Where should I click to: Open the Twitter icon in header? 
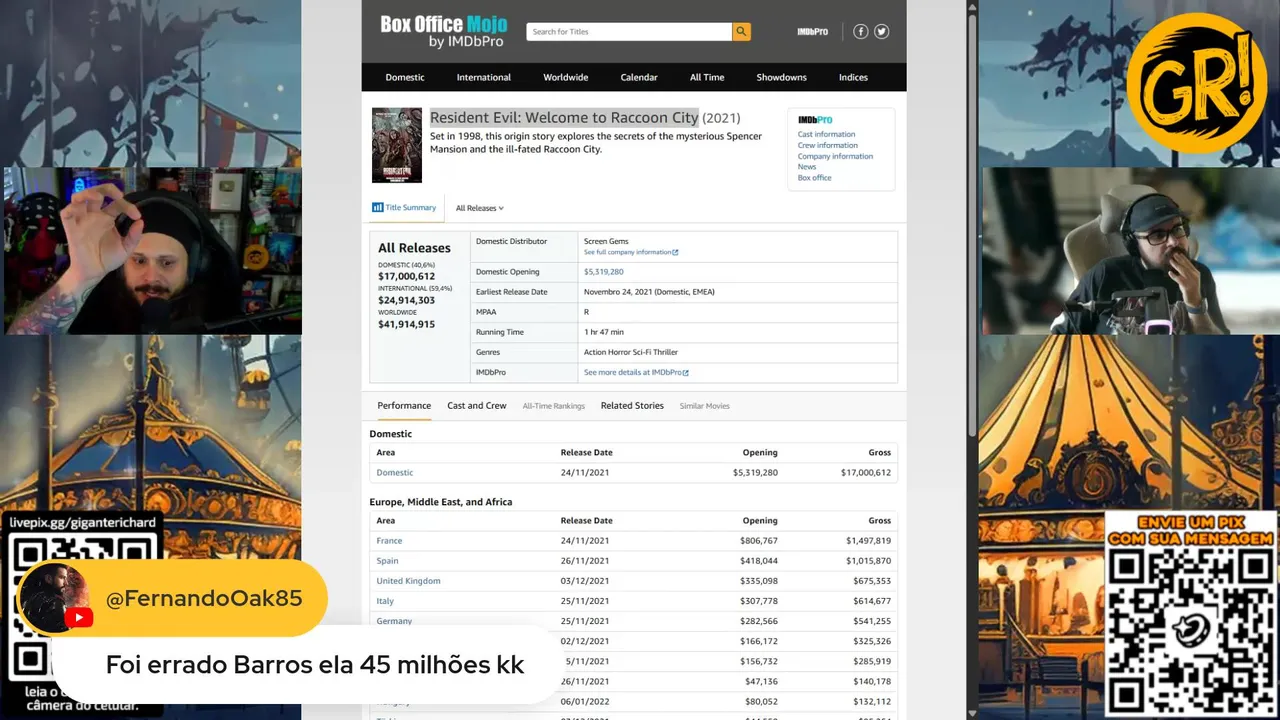click(x=881, y=32)
